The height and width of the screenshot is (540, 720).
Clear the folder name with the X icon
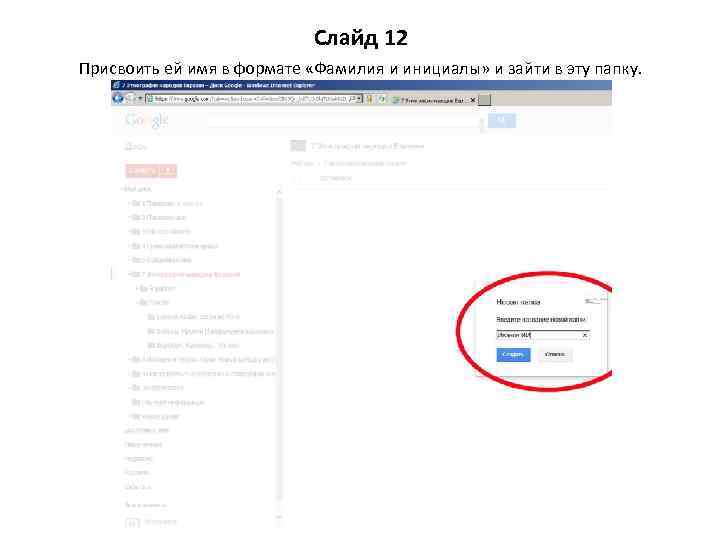point(585,335)
